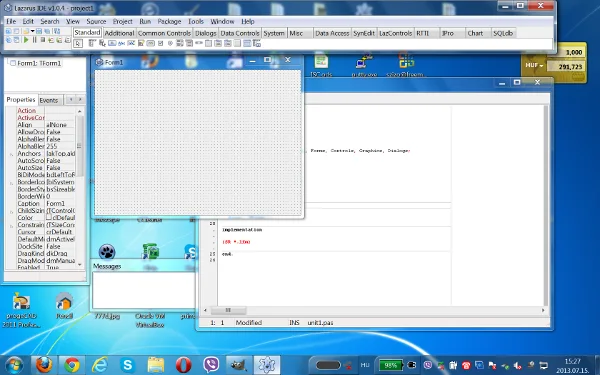Pick the TGroupBox component from the palette
600x375 pixels.
(208, 43)
